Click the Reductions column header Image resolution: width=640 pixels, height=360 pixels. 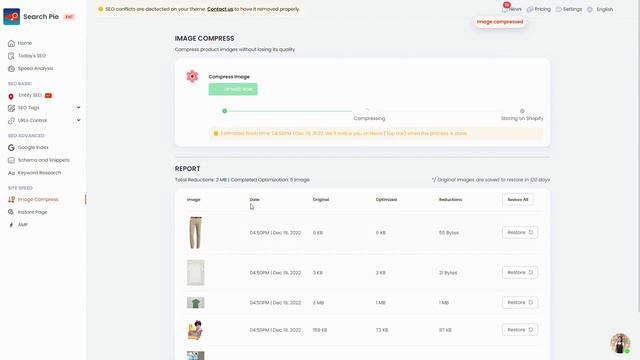[x=450, y=200]
